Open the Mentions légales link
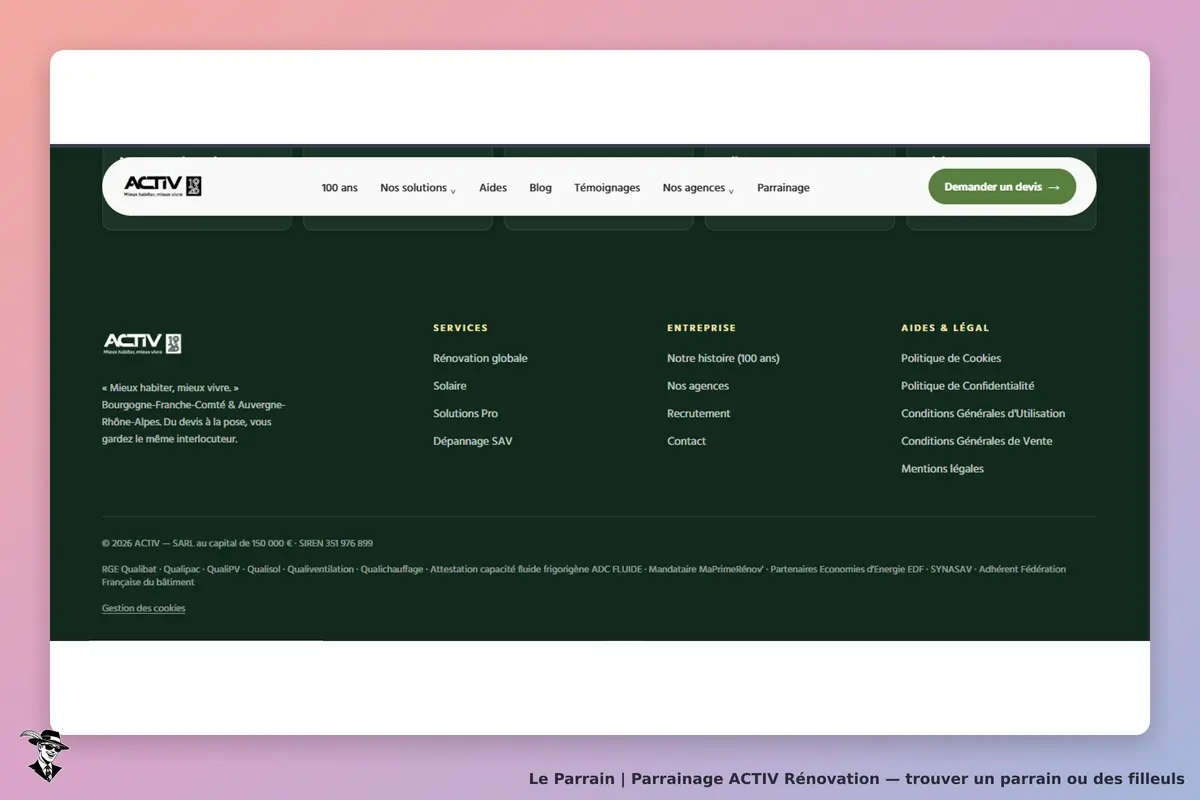 click(x=942, y=469)
